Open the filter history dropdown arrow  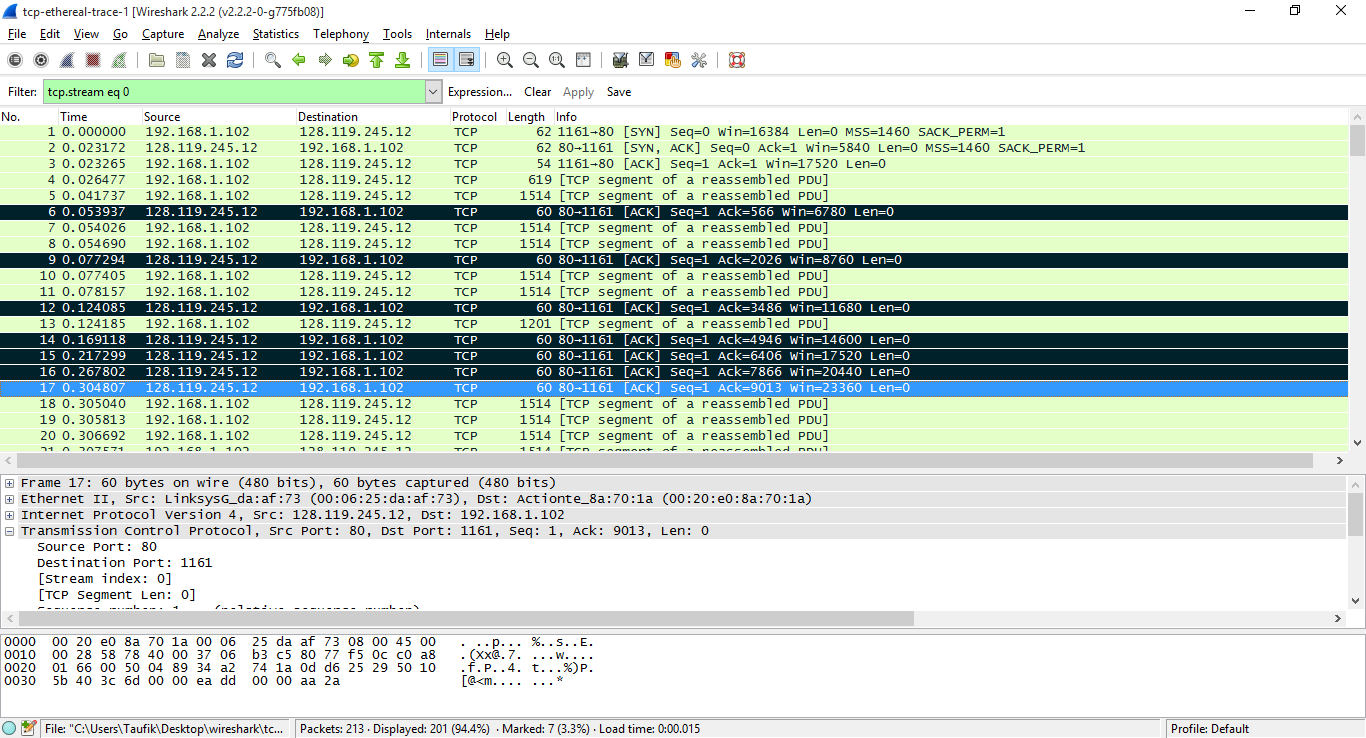433,92
